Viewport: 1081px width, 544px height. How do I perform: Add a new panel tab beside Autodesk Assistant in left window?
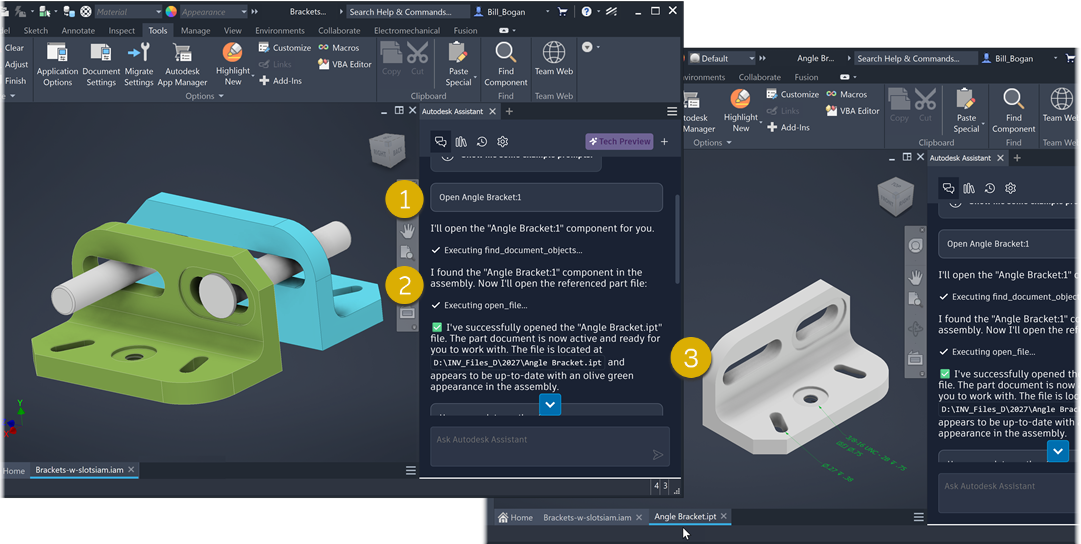pyautogui.click(x=509, y=111)
